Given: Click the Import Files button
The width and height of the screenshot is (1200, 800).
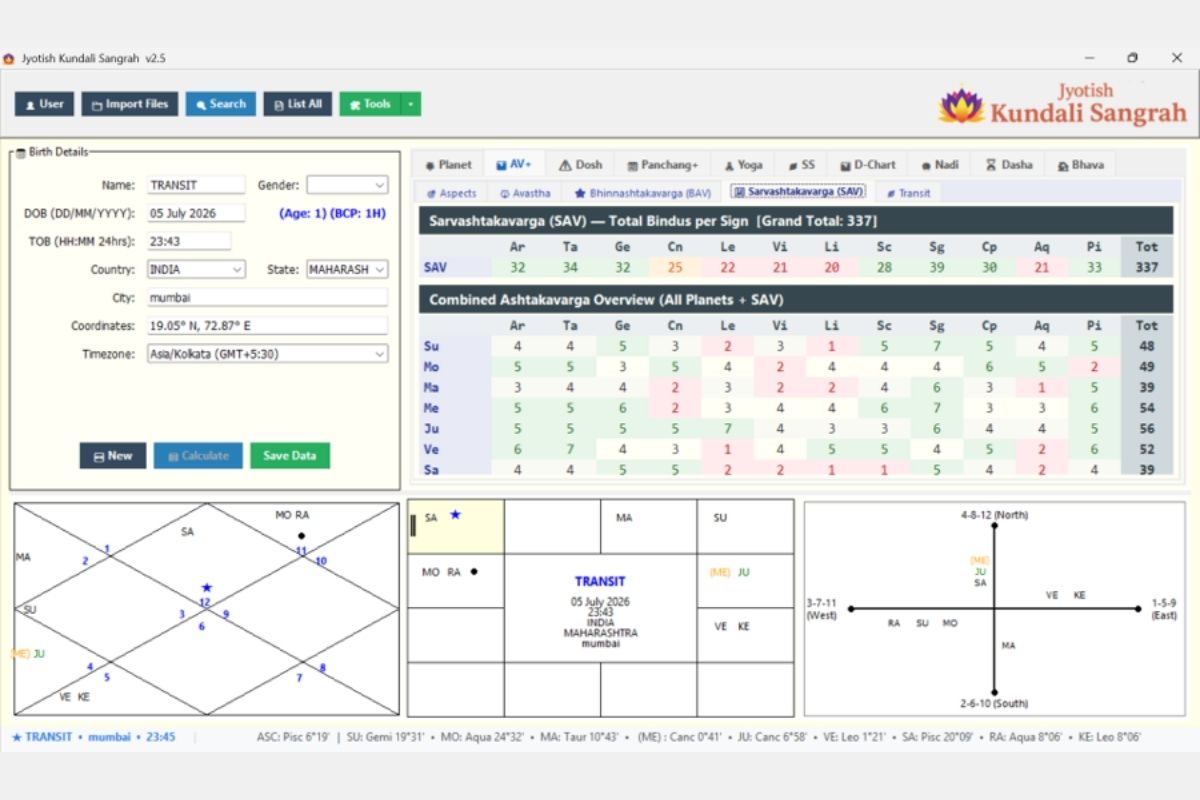Looking at the screenshot, I should 130,104.
